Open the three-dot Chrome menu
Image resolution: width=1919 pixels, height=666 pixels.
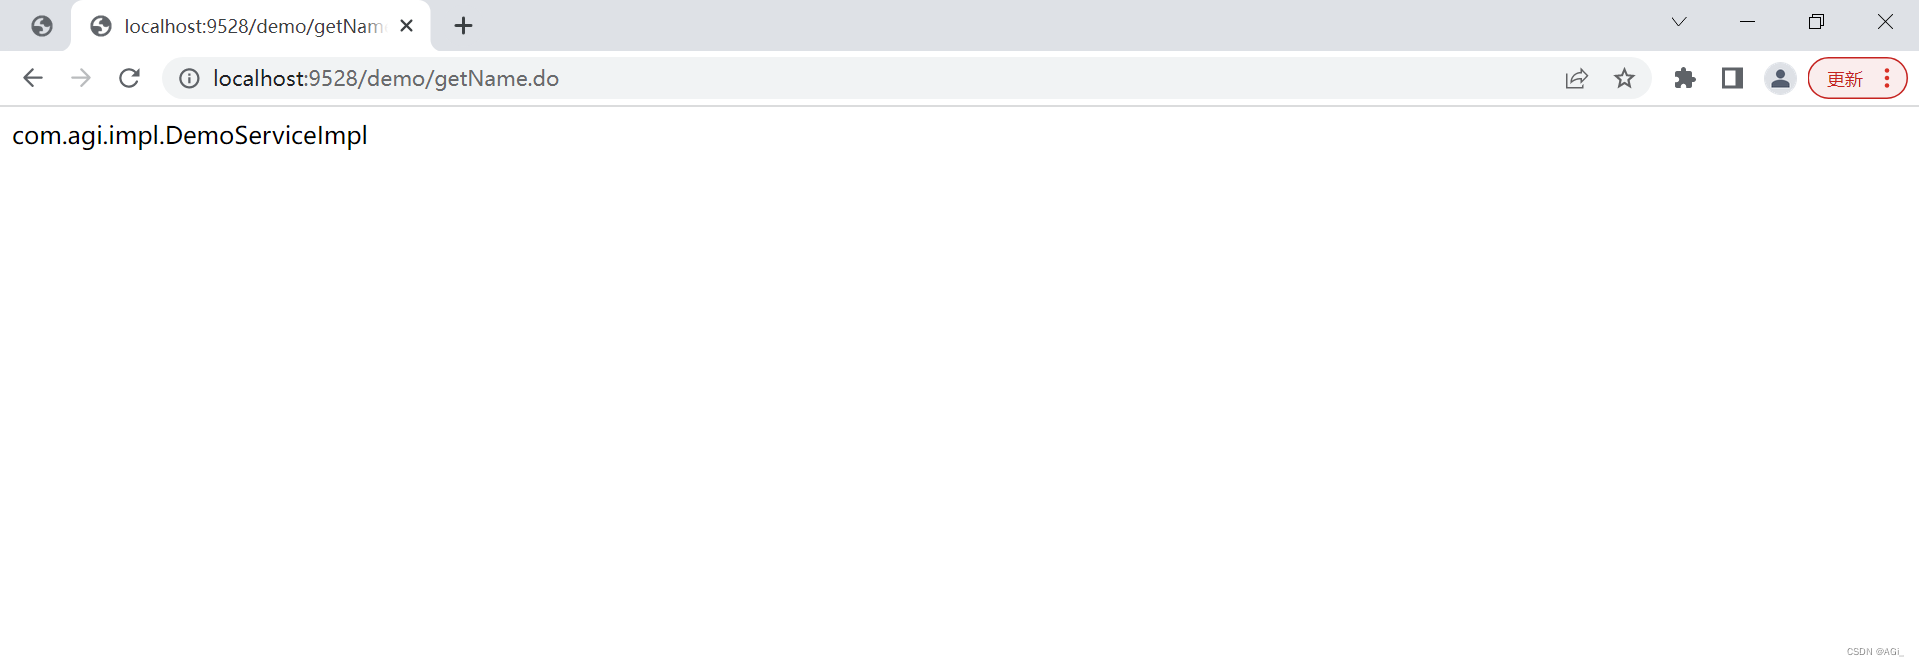(x=1887, y=78)
